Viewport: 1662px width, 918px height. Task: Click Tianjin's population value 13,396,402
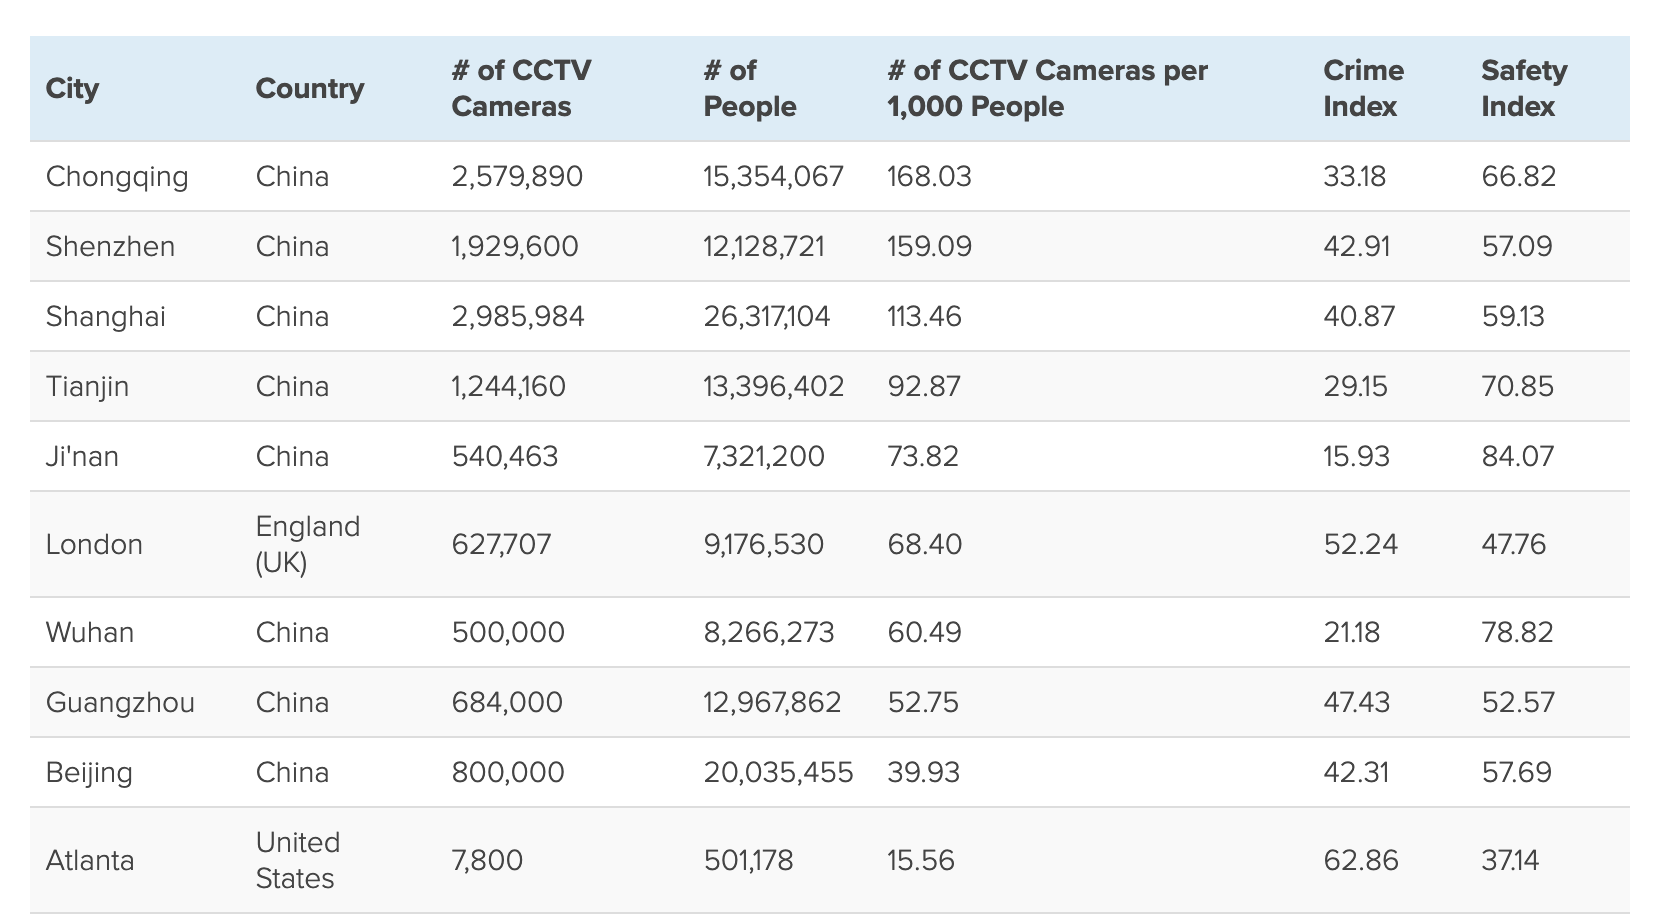pyautogui.click(x=774, y=387)
